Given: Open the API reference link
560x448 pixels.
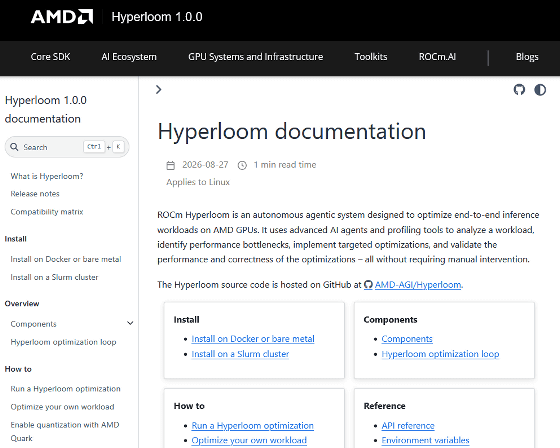Looking at the screenshot, I should (x=408, y=425).
